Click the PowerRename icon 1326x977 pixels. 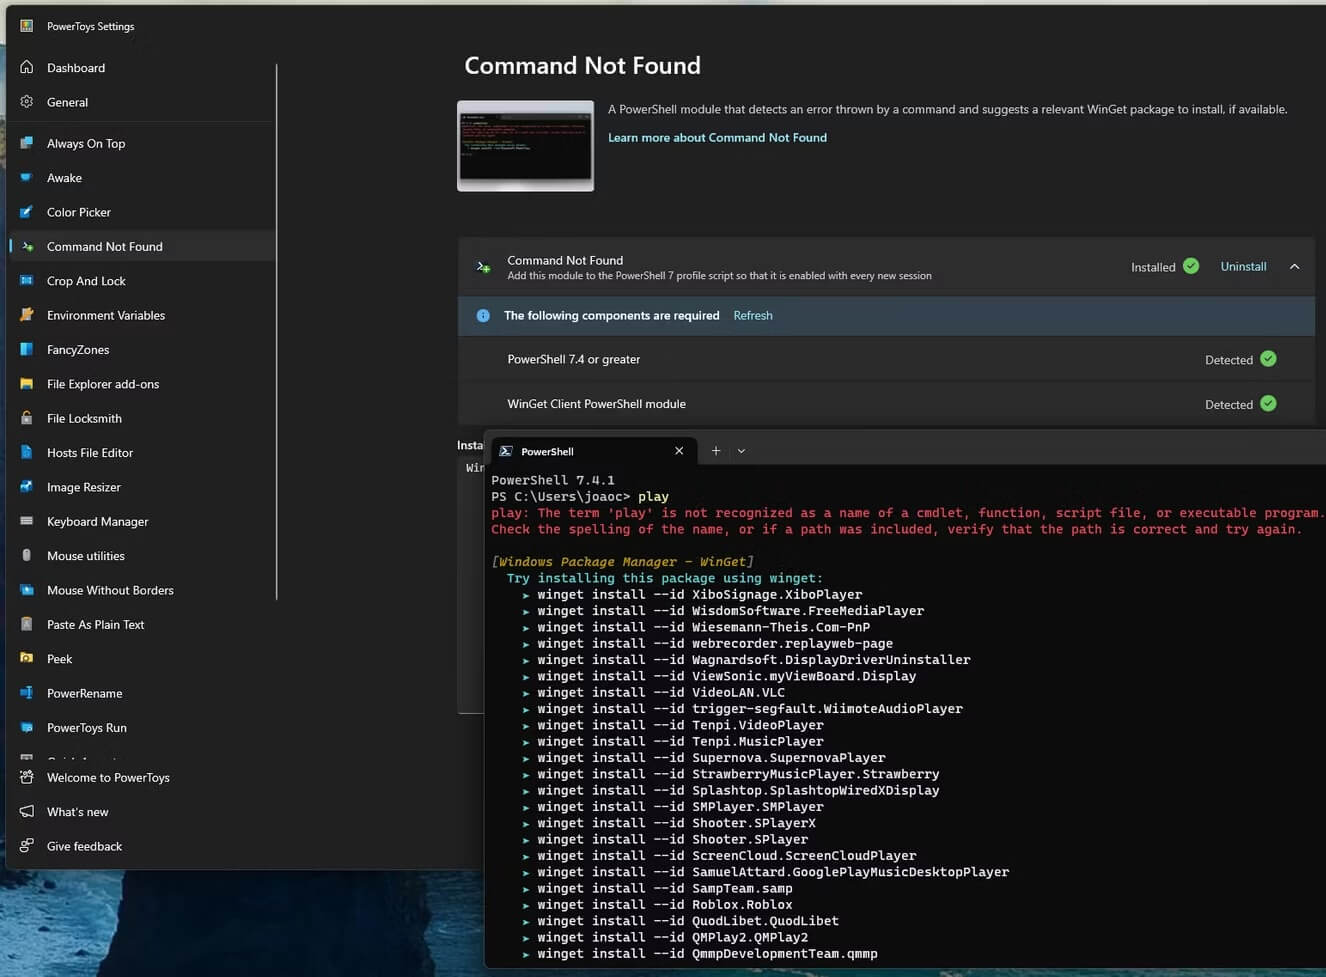(x=27, y=693)
